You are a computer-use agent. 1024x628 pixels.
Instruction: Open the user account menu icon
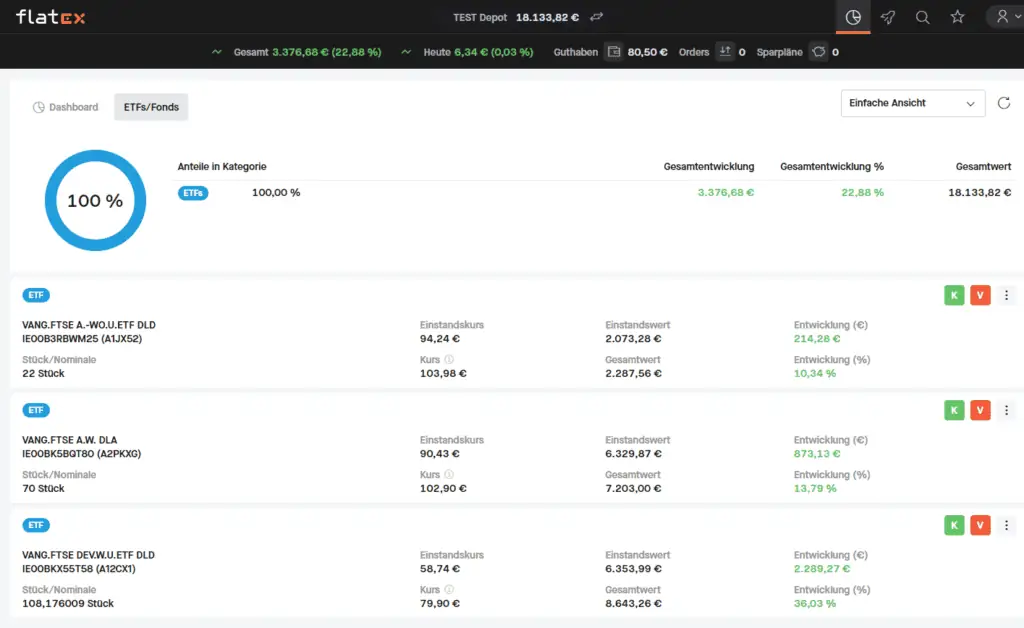(1002, 16)
